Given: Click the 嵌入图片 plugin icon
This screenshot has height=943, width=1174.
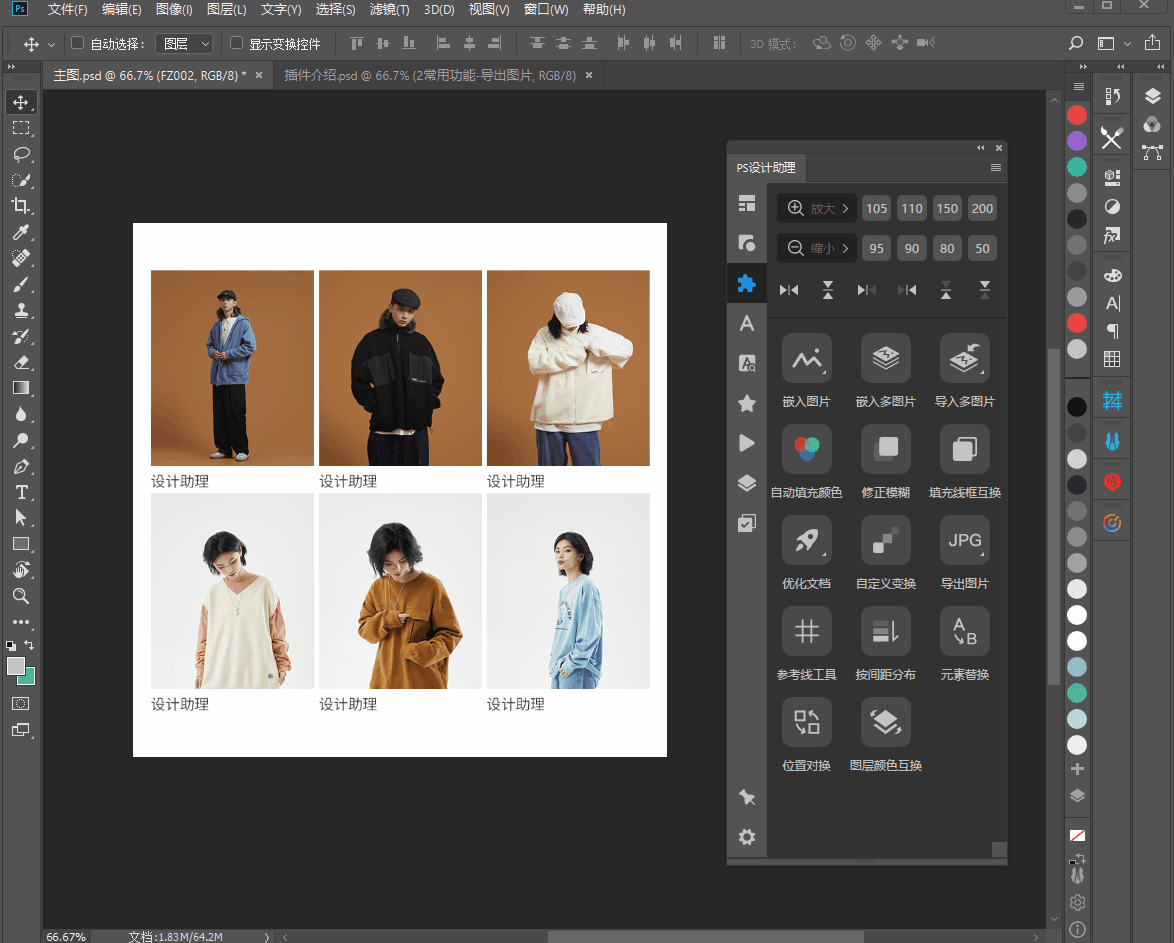Looking at the screenshot, I should pyautogui.click(x=806, y=358).
